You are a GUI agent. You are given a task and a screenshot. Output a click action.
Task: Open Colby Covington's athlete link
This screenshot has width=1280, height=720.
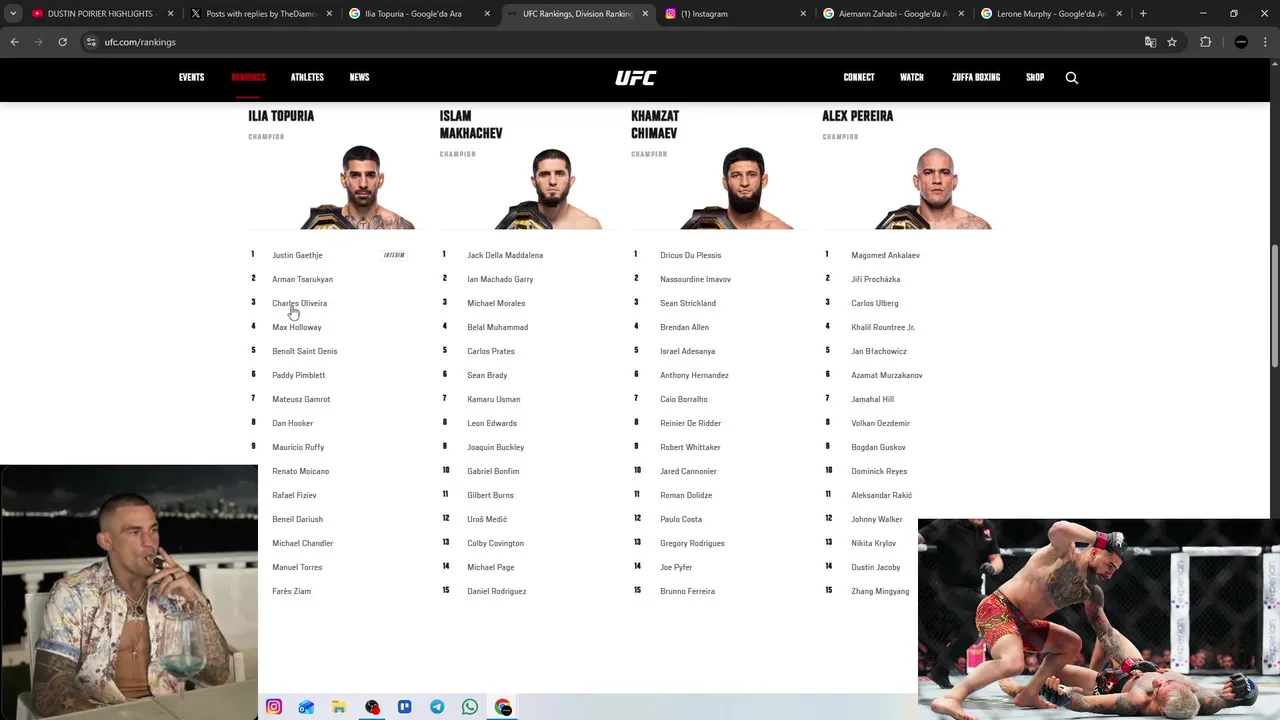click(x=495, y=543)
